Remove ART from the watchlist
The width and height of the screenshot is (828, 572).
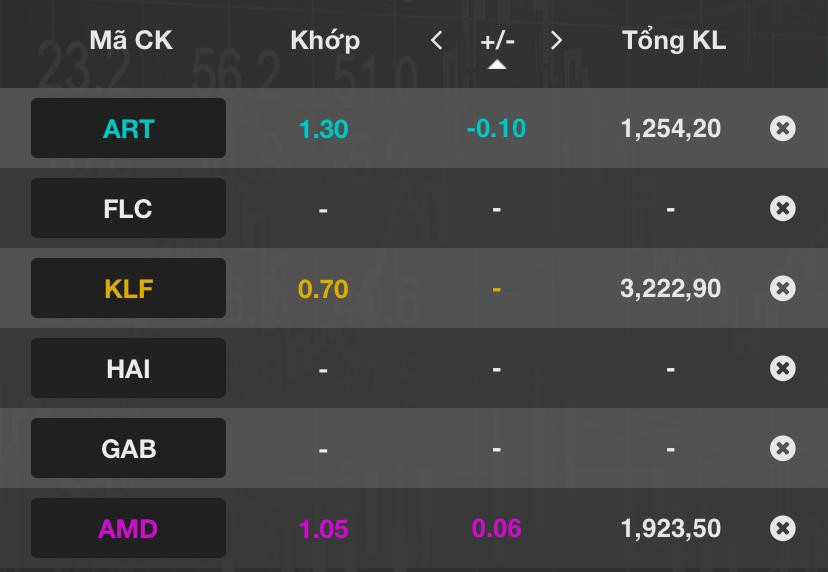click(783, 128)
